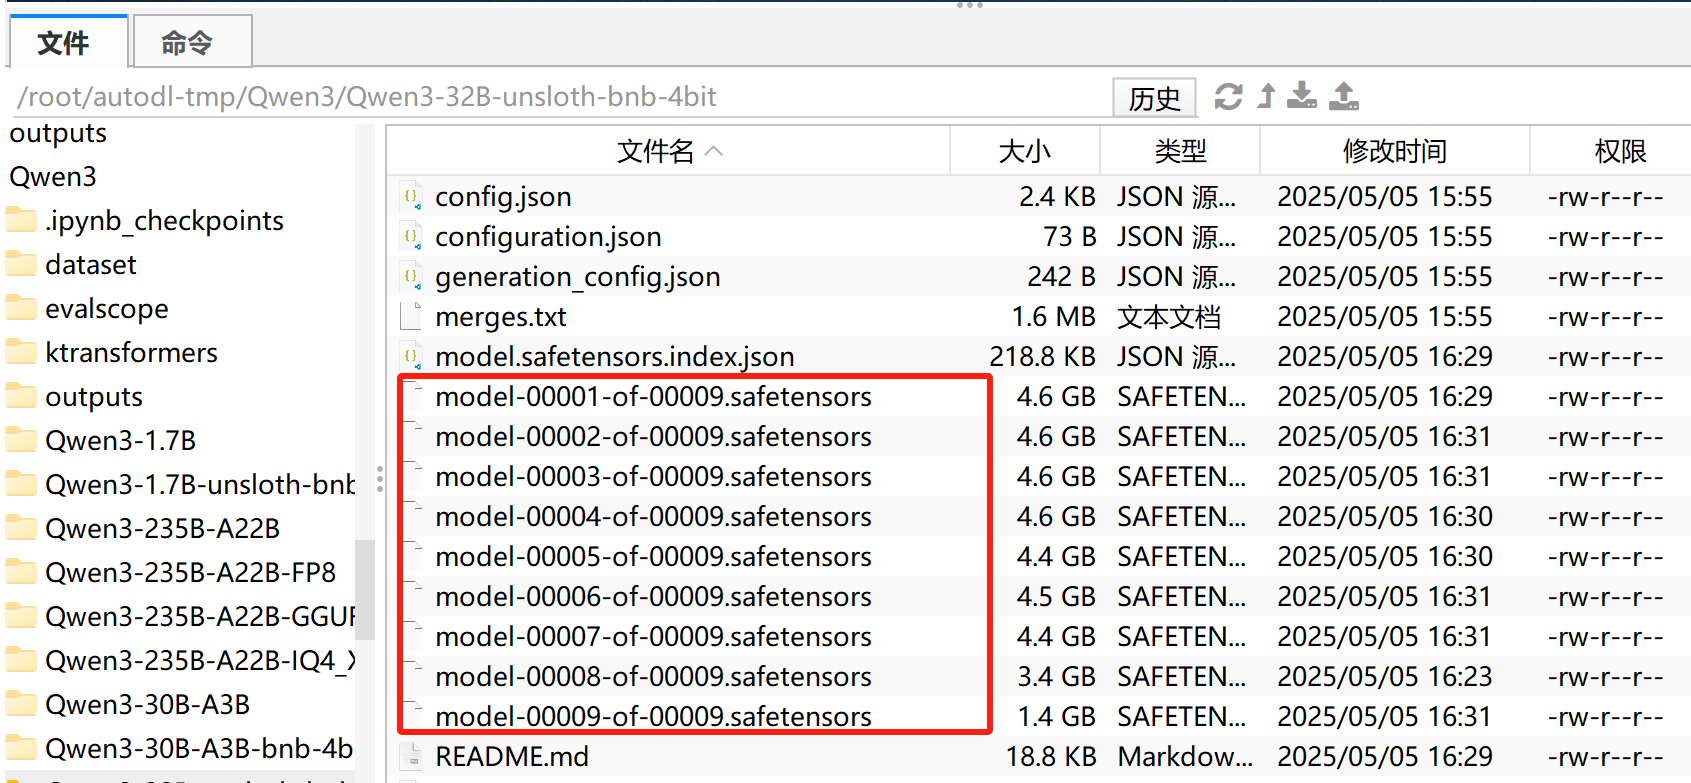Viewport: 1691px width, 783px height.
Task: Select generation_config.json file name
Action: tap(578, 277)
